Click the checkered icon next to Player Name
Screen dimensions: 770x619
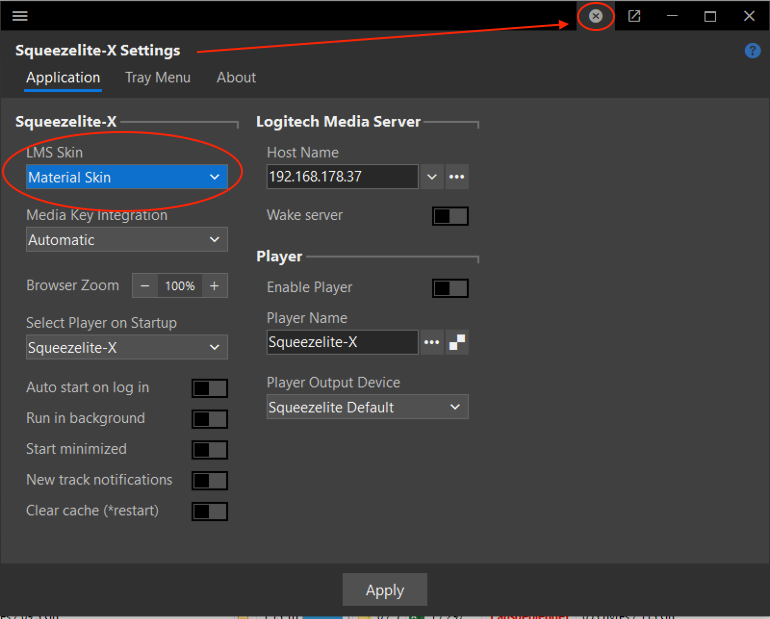pos(457,342)
